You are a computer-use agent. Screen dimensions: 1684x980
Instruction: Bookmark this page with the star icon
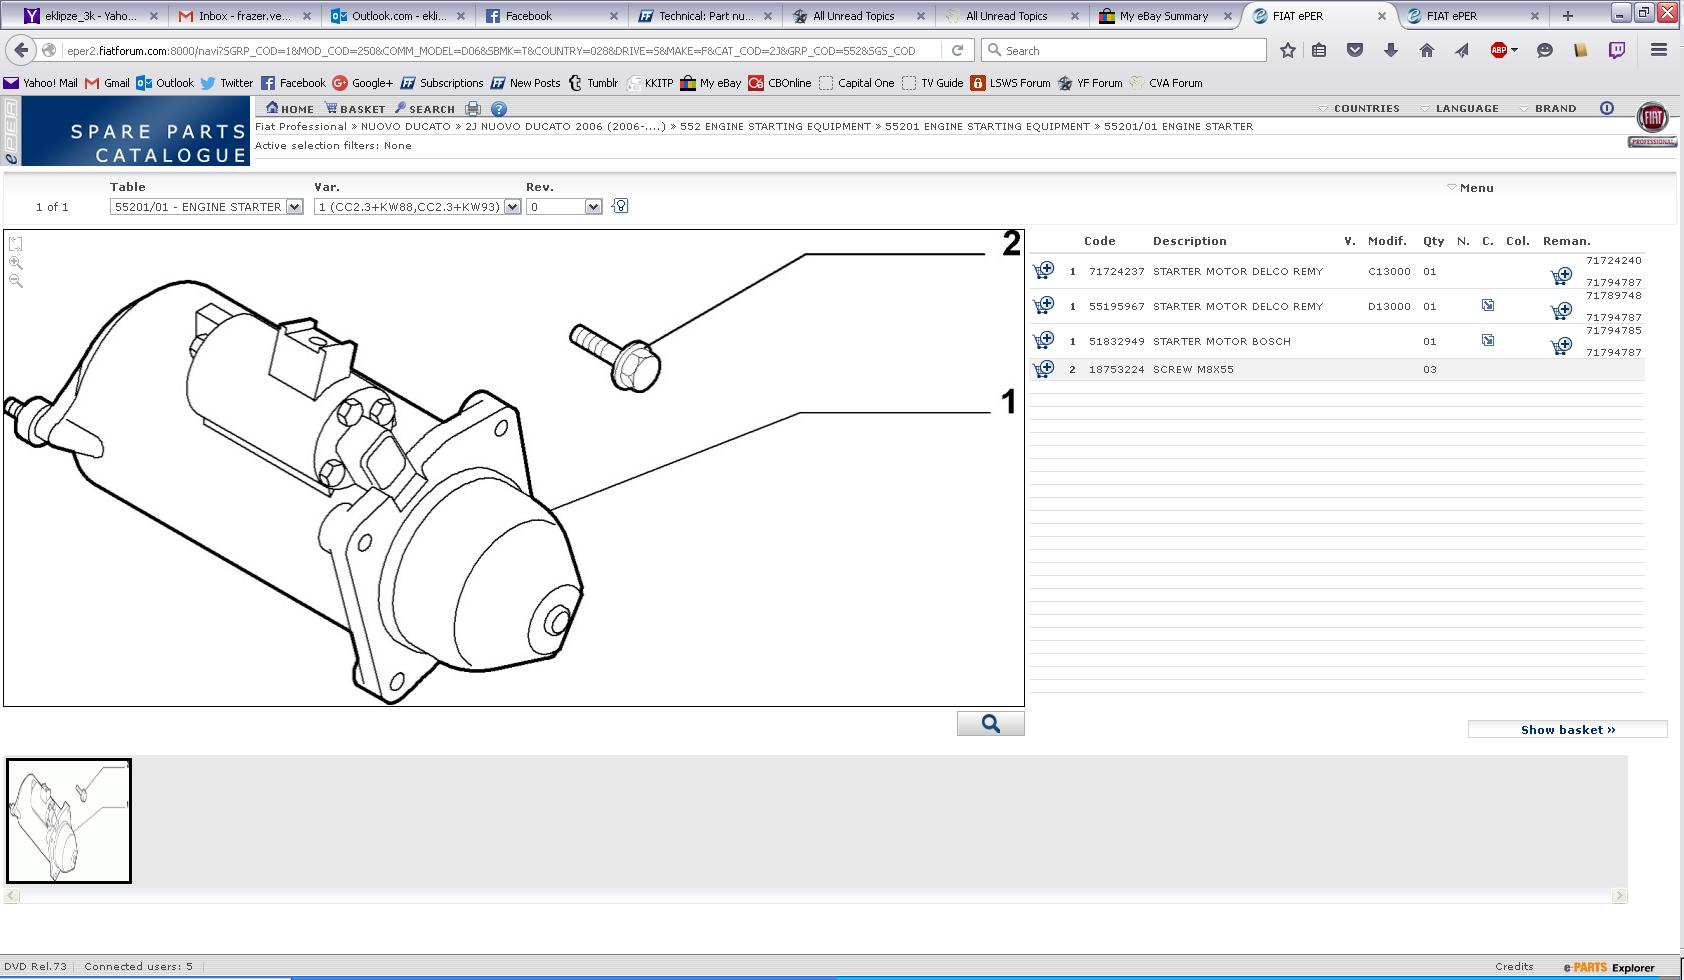pos(1288,50)
